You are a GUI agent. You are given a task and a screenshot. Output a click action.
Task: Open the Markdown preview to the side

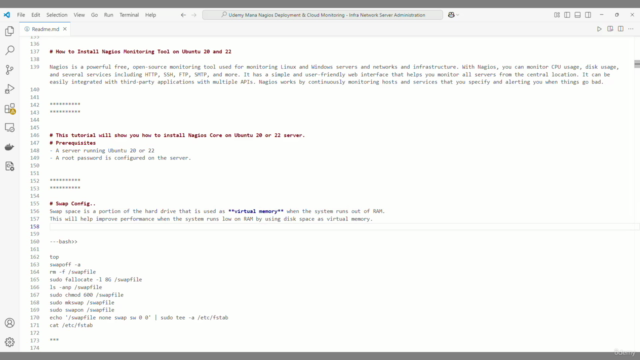(x=610, y=29)
